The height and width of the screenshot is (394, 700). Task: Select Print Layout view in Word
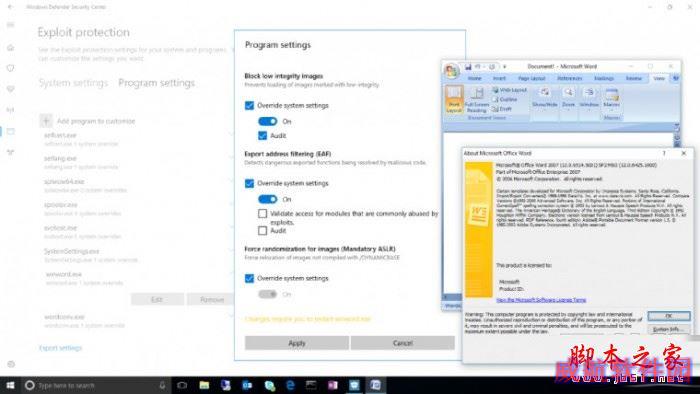[454, 99]
